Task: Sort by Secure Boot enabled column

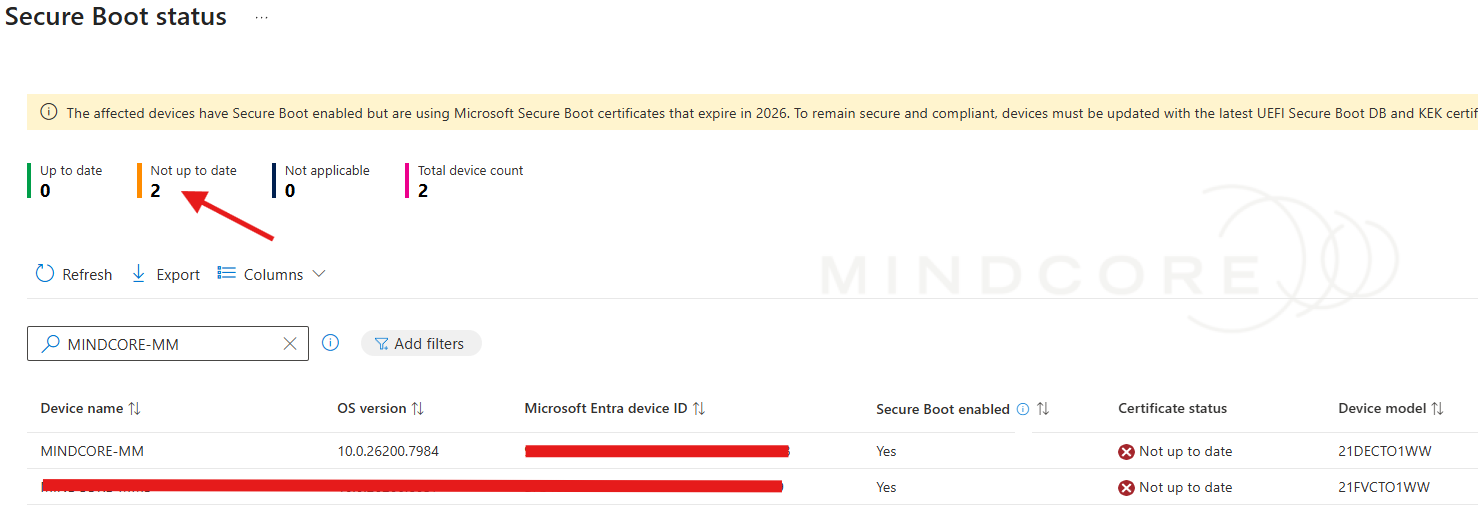Action: point(1043,409)
